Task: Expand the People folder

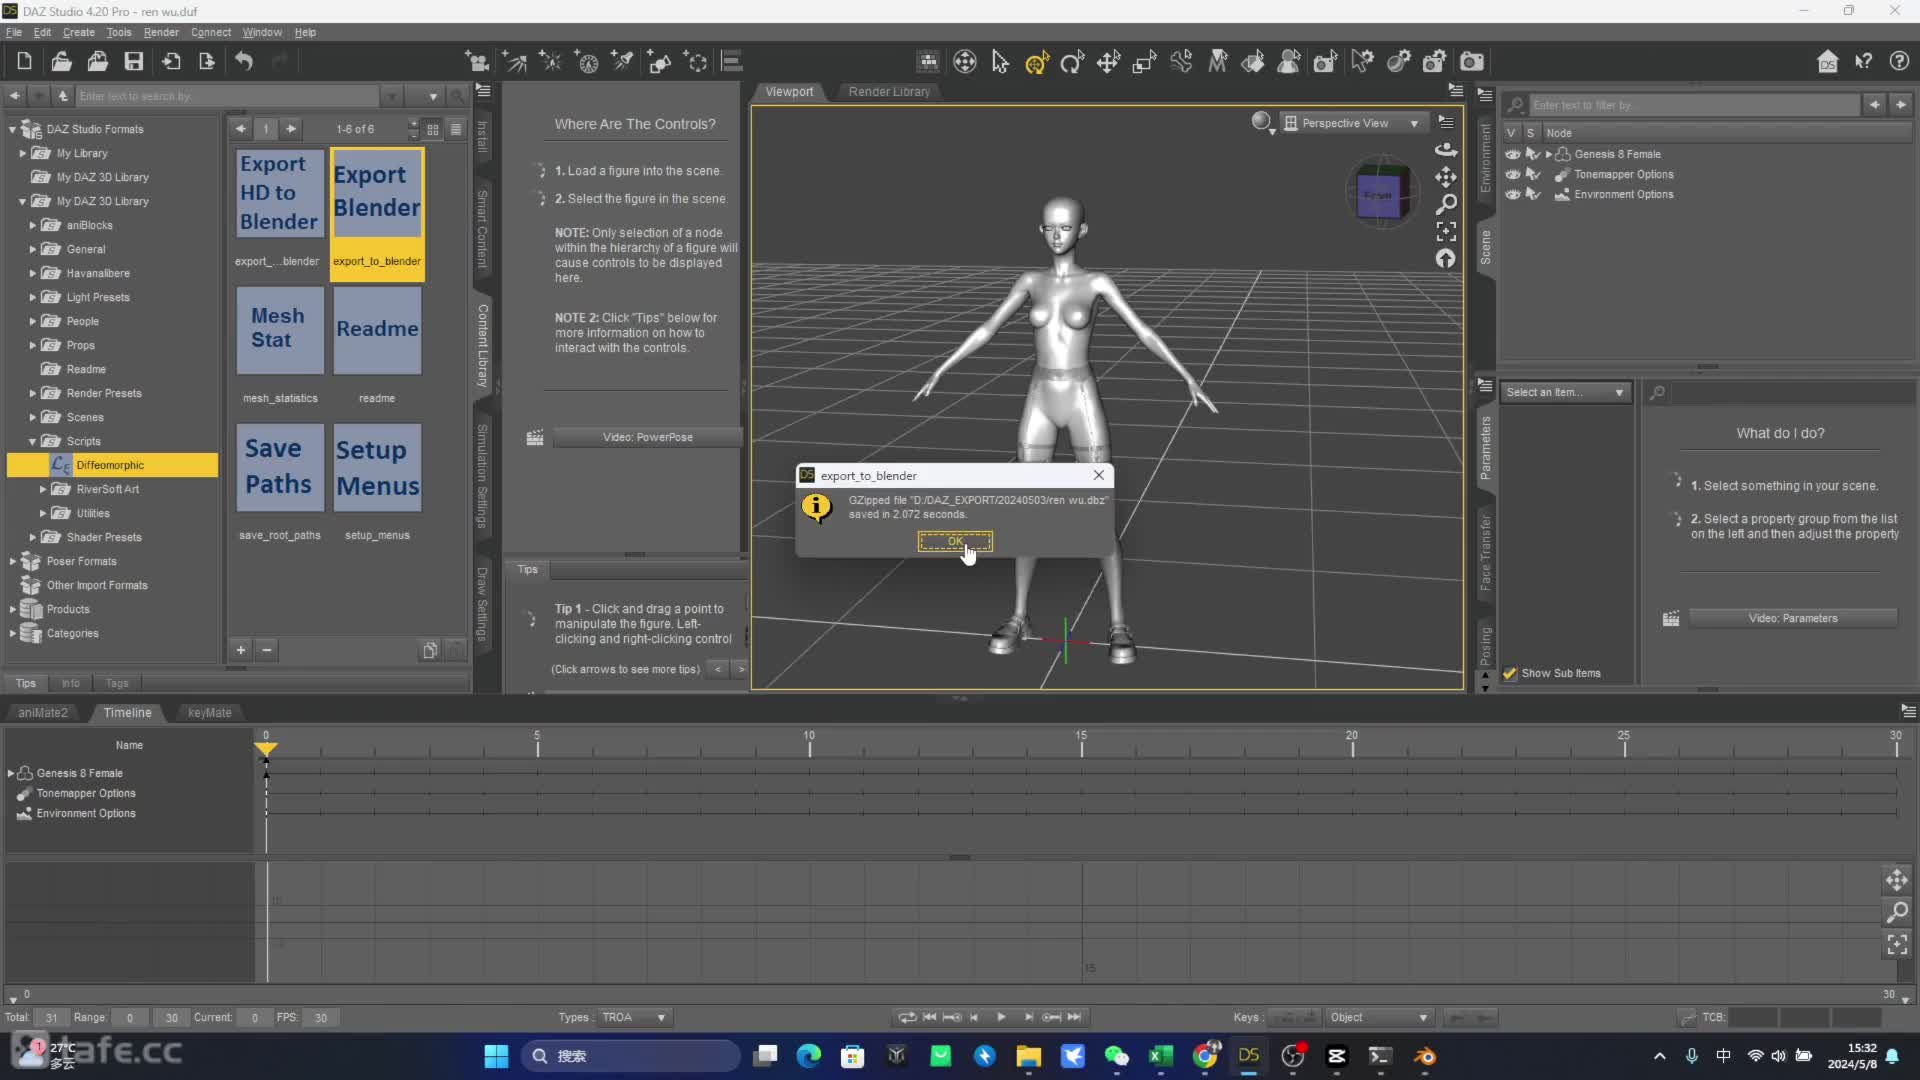Action: [32, 321]
